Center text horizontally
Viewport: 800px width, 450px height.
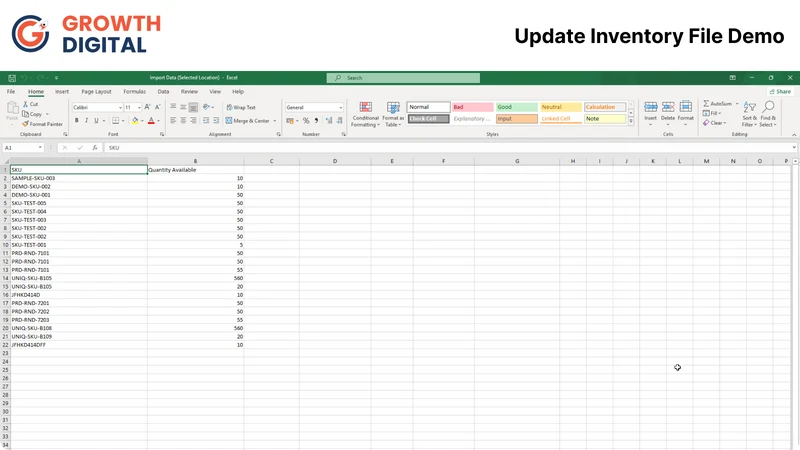183,121
